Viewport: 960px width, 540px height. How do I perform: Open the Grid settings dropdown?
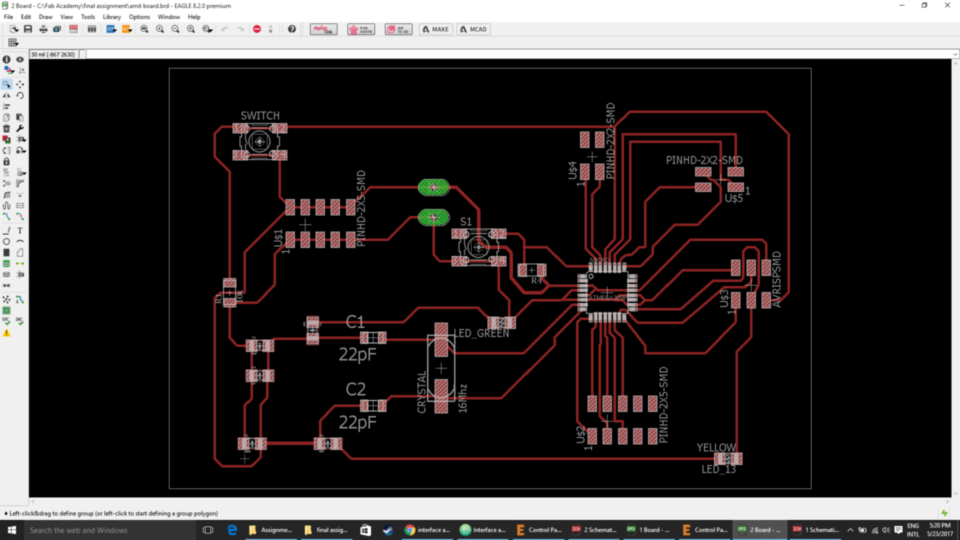pyautogui.click(x=13, y=43)
